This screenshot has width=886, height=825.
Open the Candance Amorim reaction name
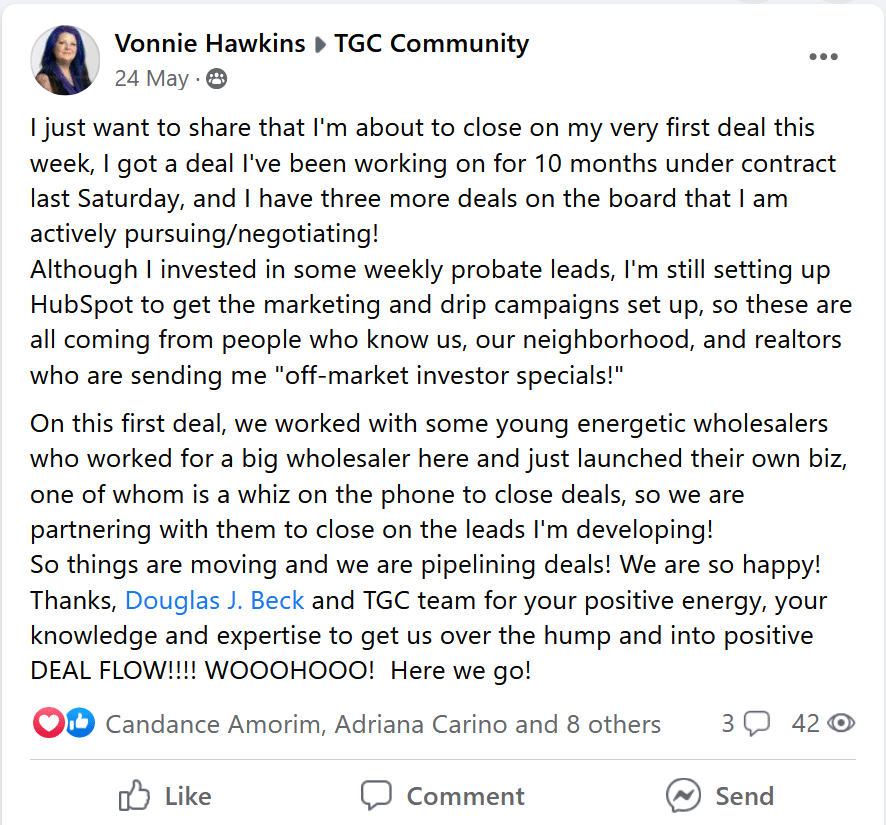click(214, 724)
